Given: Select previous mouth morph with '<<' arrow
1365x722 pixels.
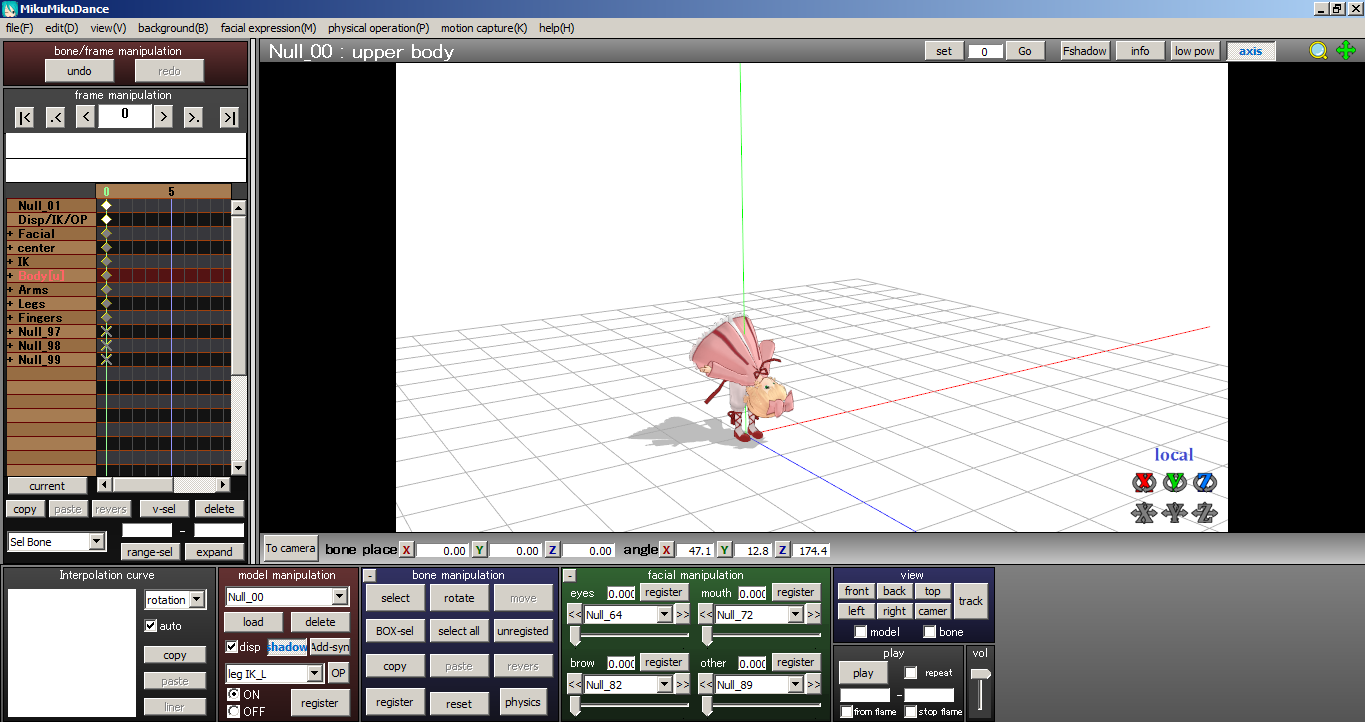Looking at the screenshot, I should (x=706, y=615).
